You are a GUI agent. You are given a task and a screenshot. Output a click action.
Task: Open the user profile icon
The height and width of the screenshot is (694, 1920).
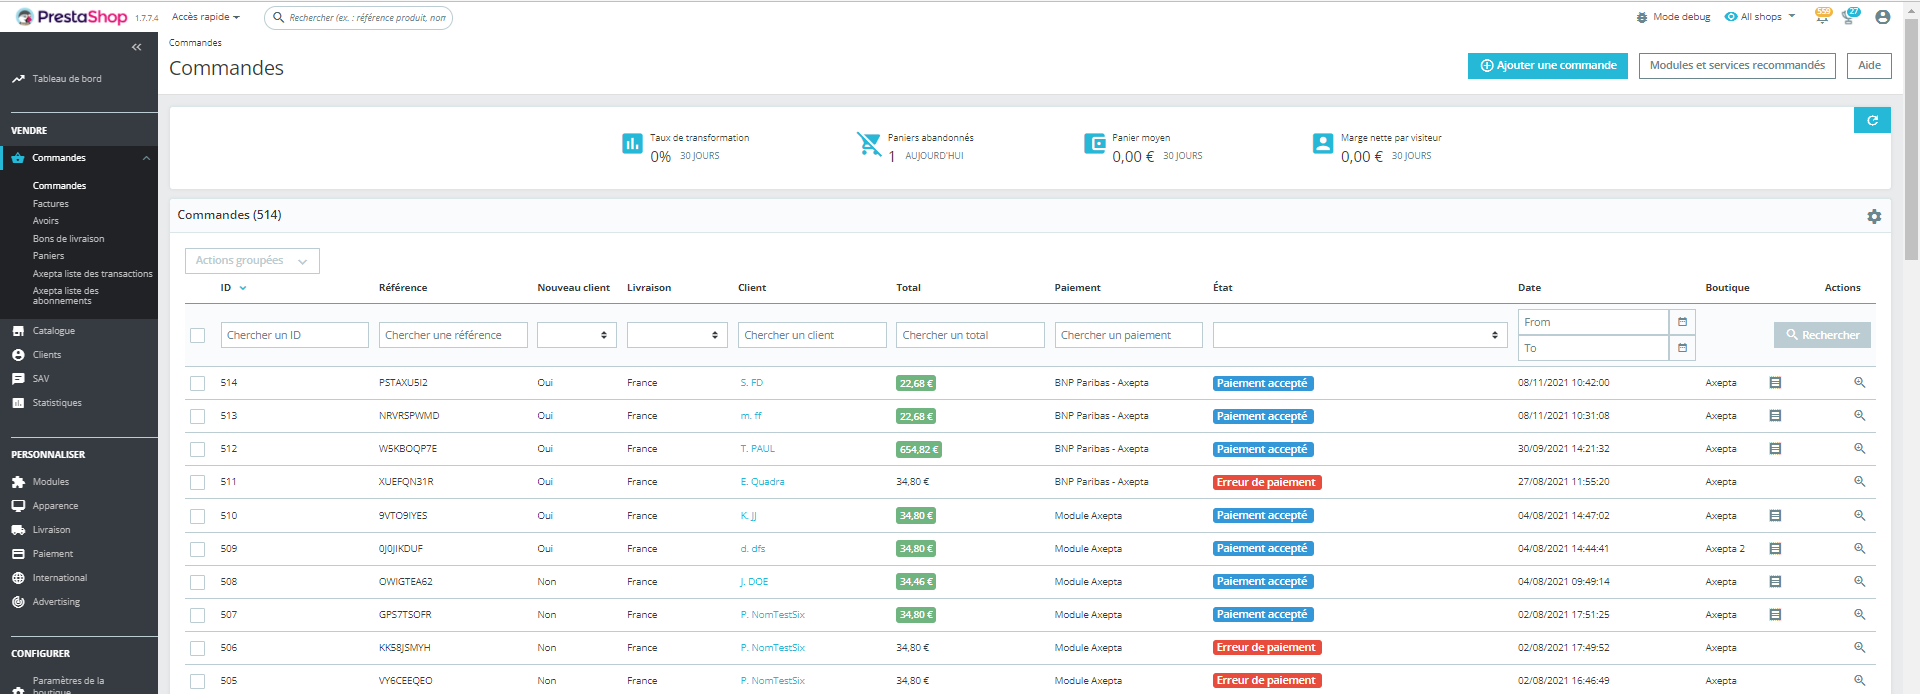point(1882,17)
